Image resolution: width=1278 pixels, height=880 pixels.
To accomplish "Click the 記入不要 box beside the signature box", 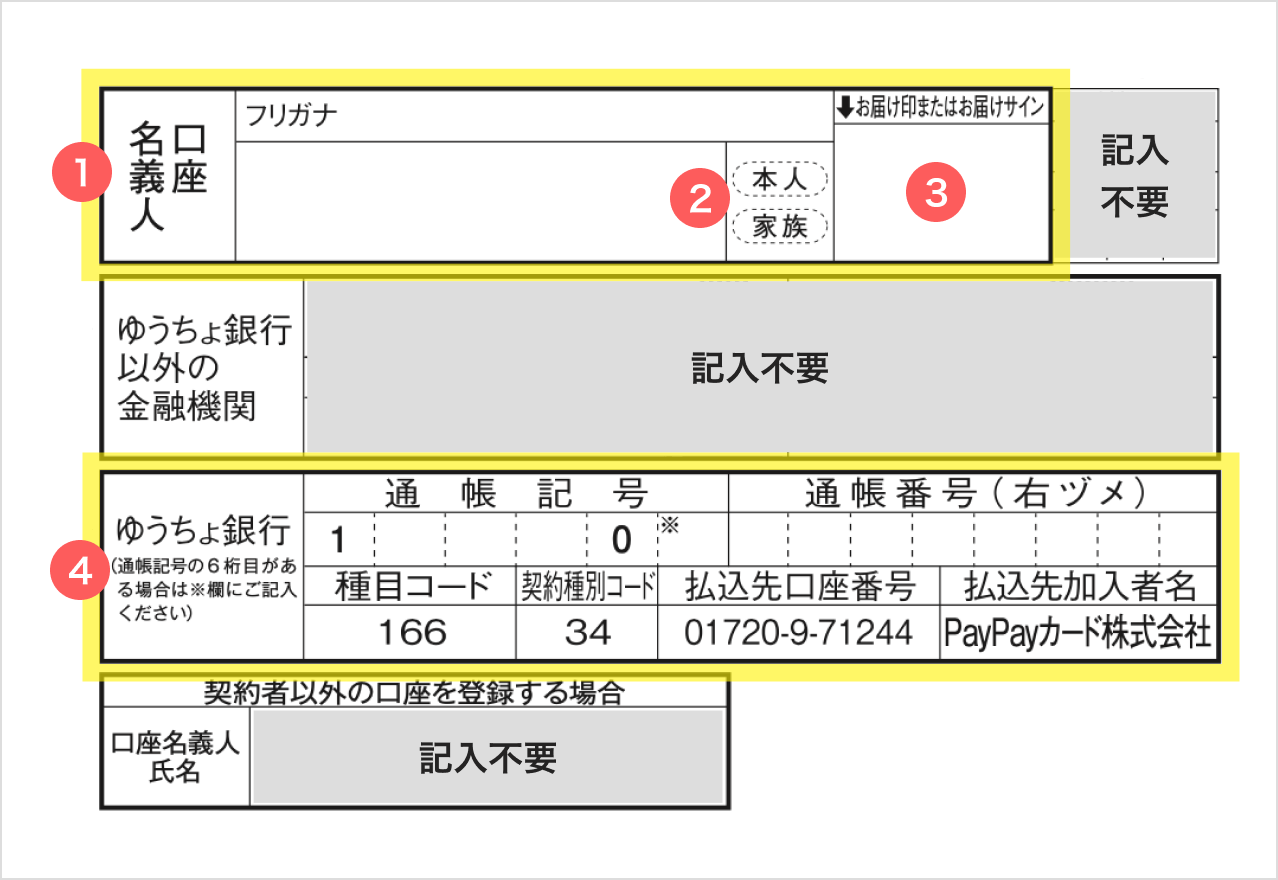I will coord(1135,177).
